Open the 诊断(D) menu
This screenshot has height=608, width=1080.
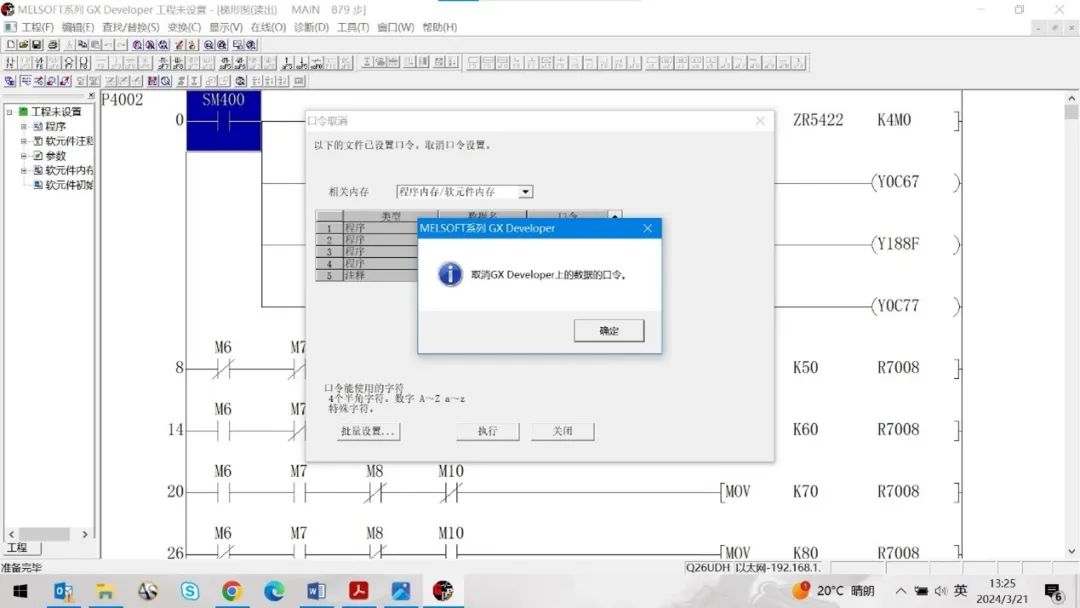click(x=311, y=27)
